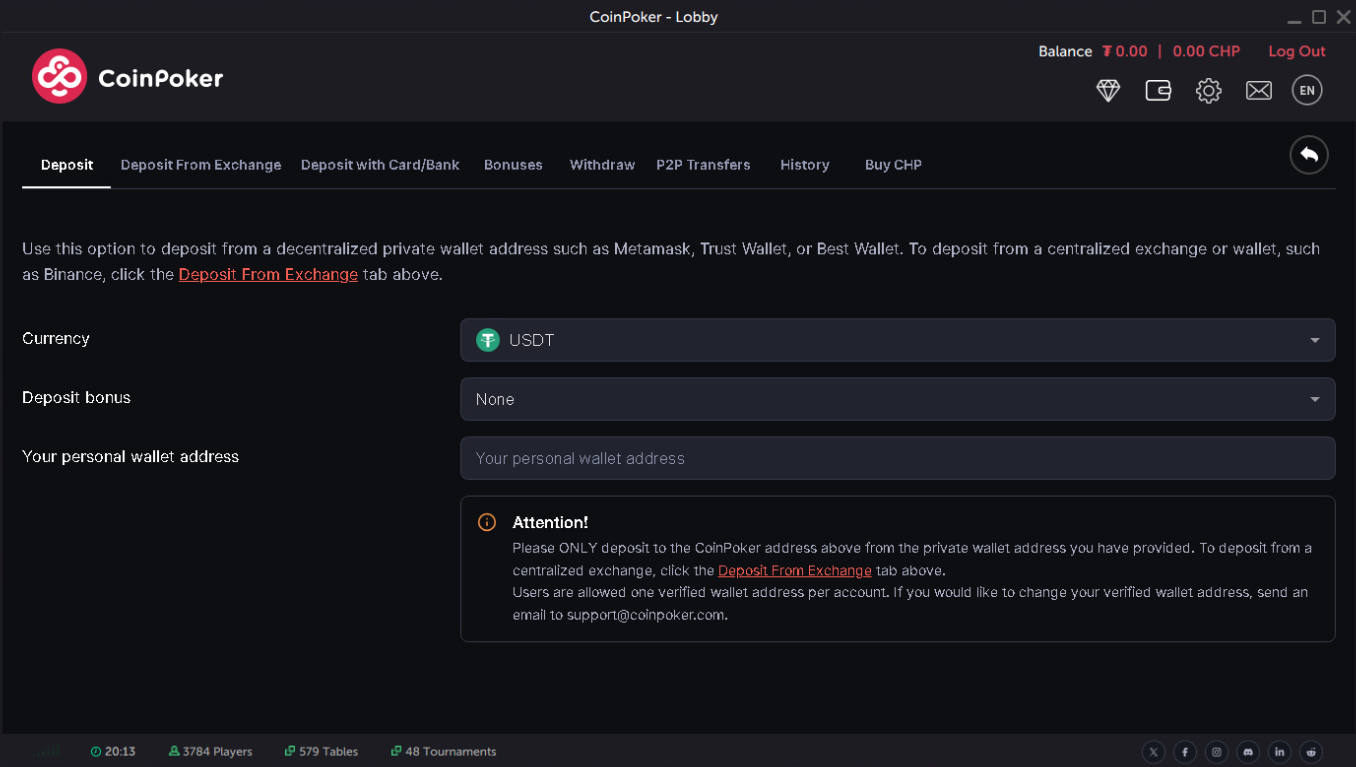
Task: Open the LinkedIn social link
Action: pyautogui.click(x=1280, y=752)
